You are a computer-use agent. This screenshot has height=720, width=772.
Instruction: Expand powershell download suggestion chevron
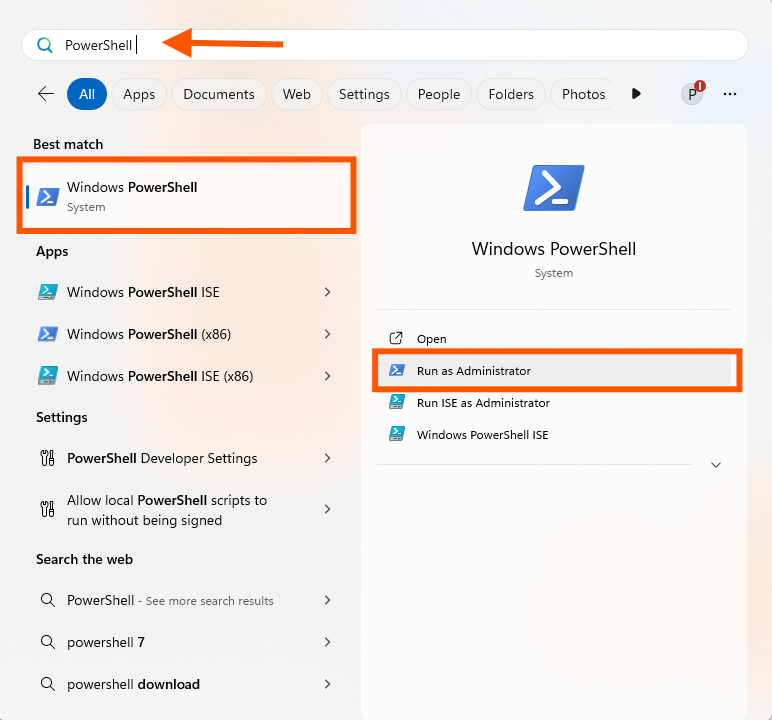(327, 684)
